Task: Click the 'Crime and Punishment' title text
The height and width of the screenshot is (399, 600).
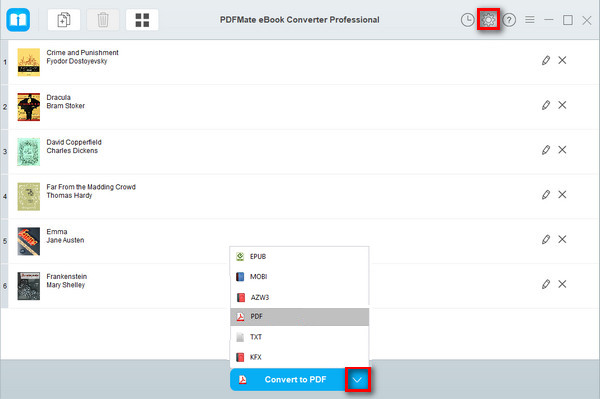Action: click(82, 52)
